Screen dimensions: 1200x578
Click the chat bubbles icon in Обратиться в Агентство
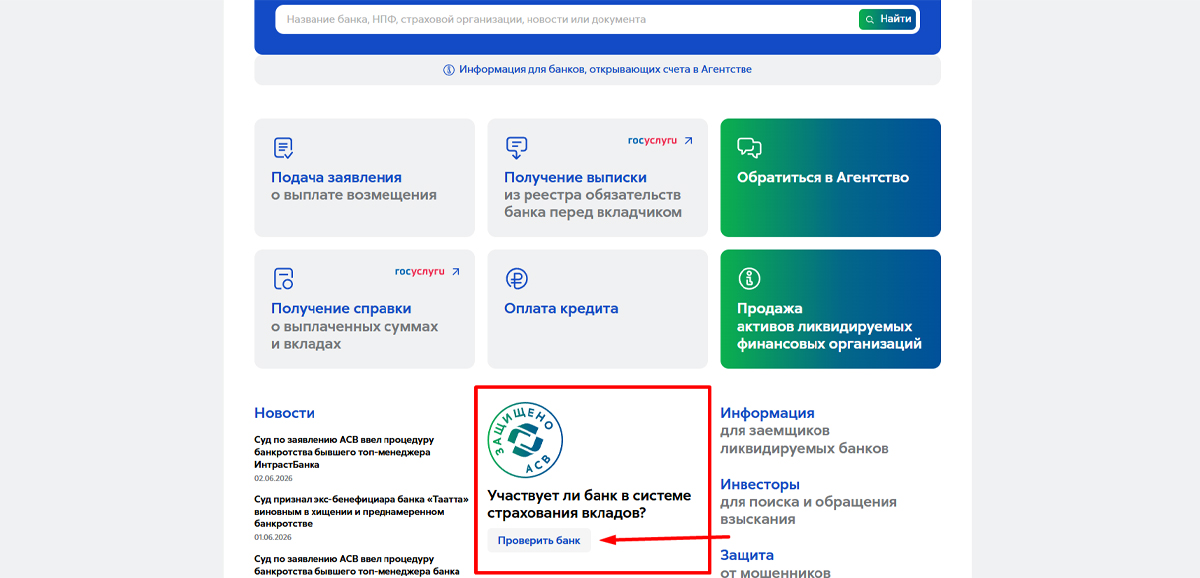point(750,148)
